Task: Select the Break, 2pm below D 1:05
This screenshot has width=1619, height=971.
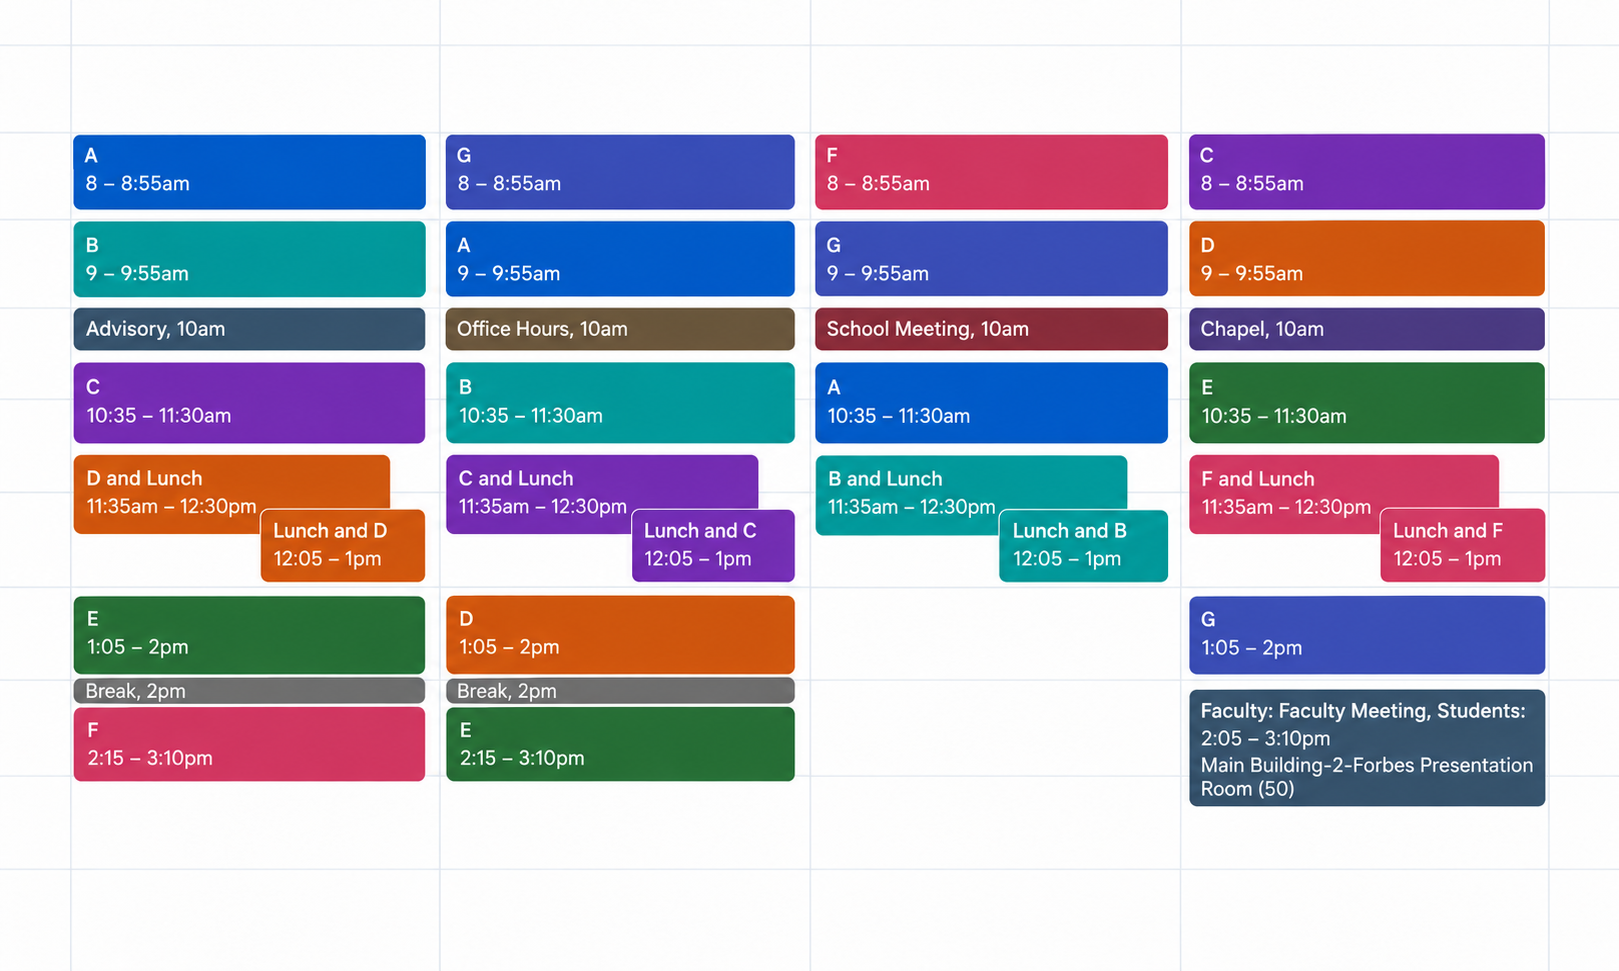Action: point(620,691)
